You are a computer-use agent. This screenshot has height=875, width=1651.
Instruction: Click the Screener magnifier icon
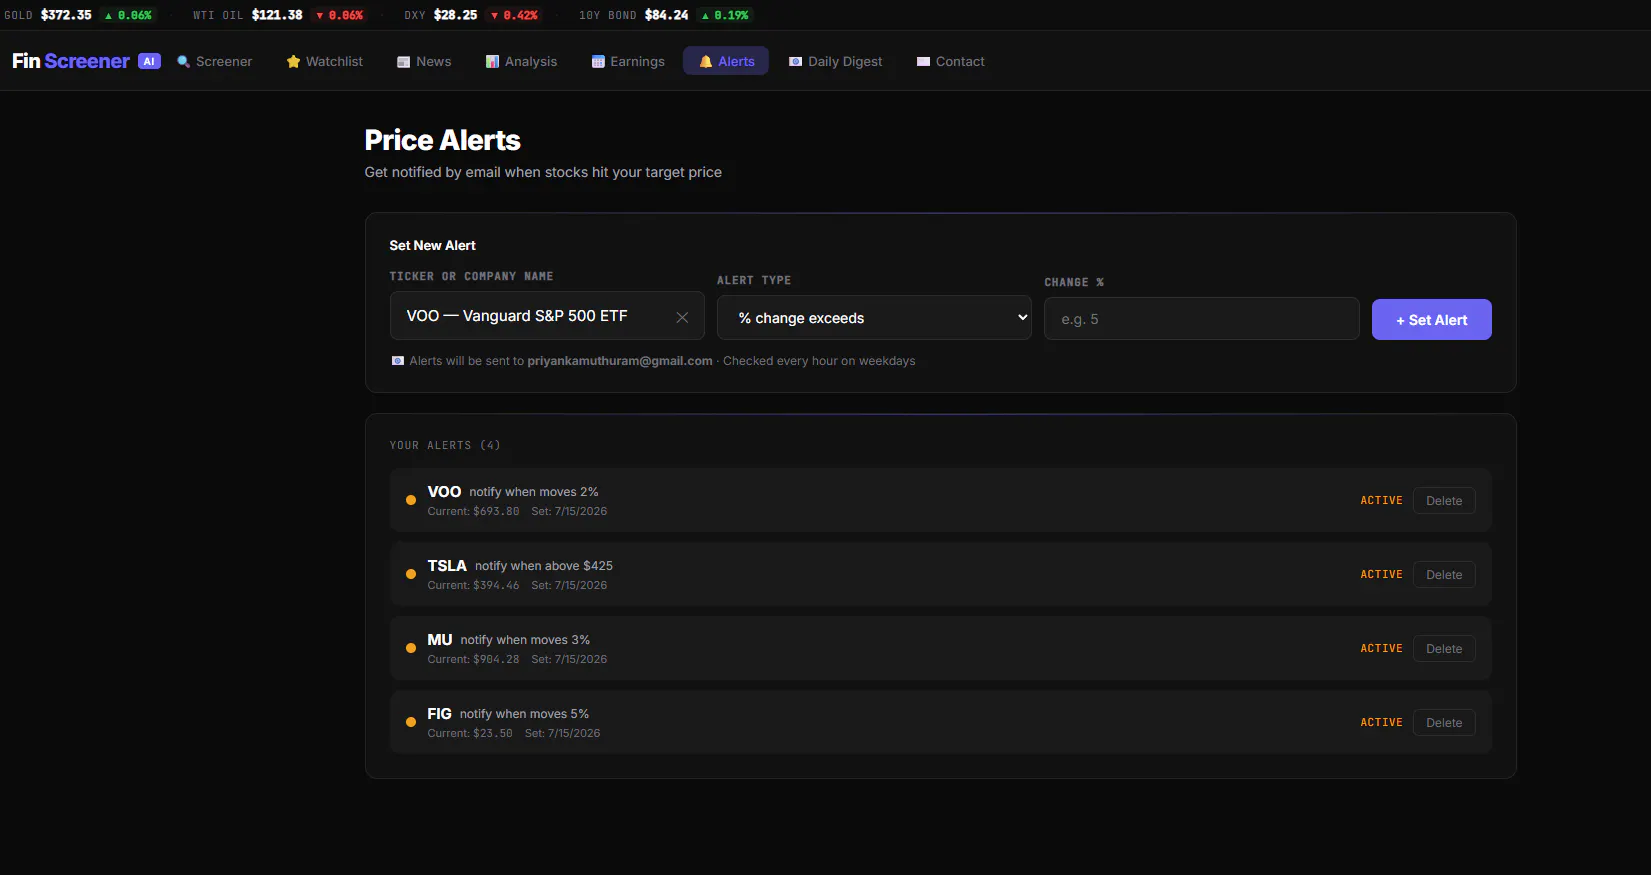(184, 62)
